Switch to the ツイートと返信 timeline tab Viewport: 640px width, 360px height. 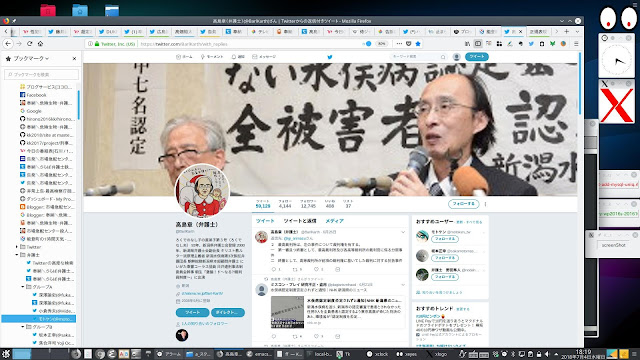coord(300,221)
